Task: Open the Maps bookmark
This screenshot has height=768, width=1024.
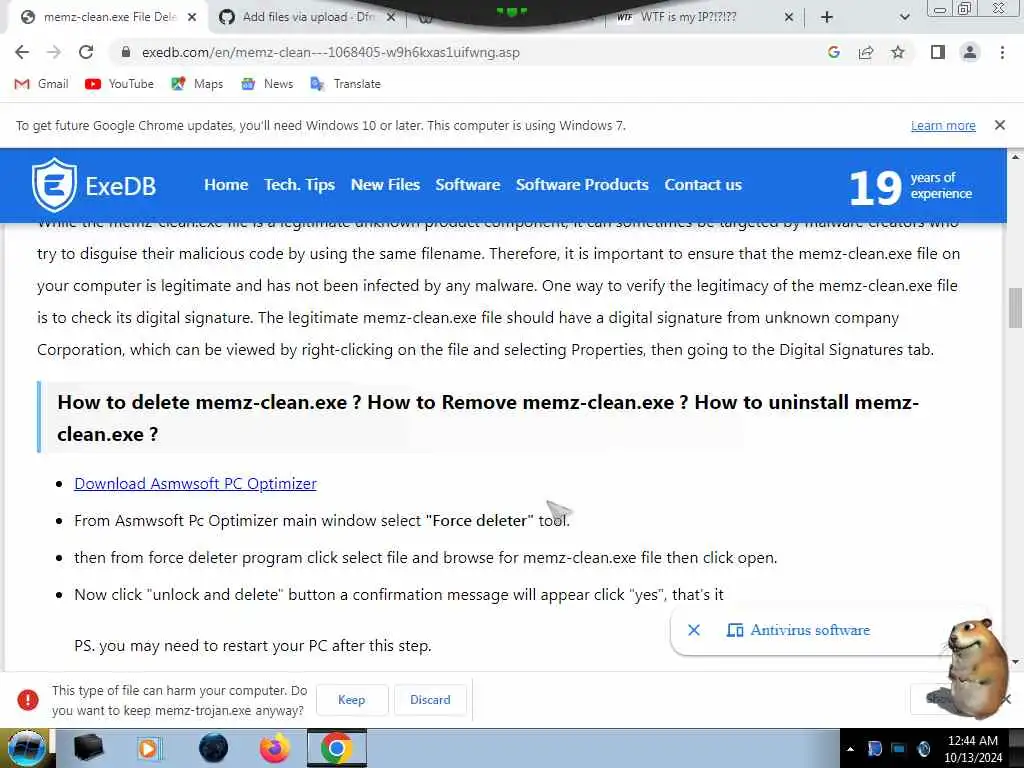Action: [197, 84]
